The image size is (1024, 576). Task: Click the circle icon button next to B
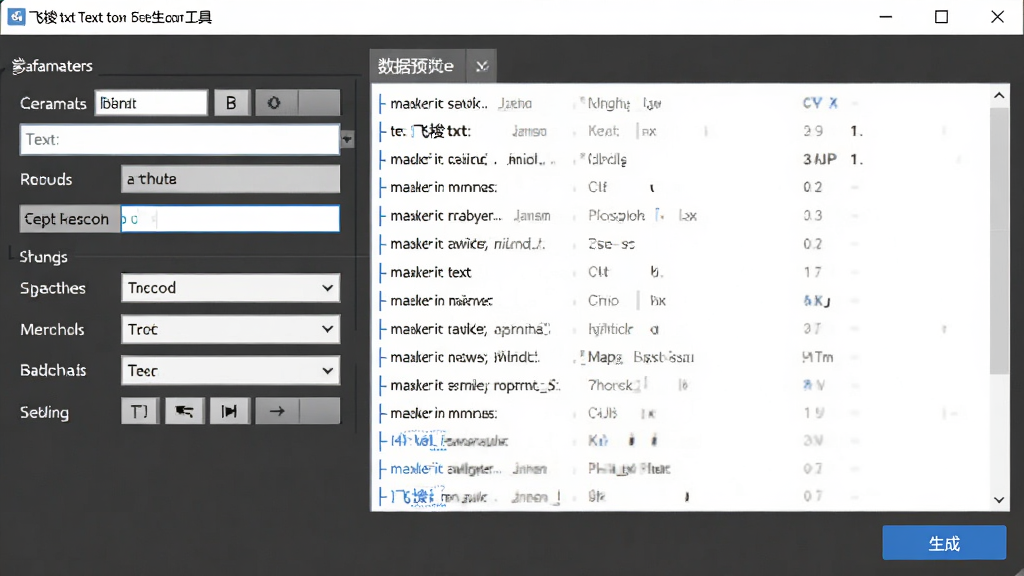274,103
